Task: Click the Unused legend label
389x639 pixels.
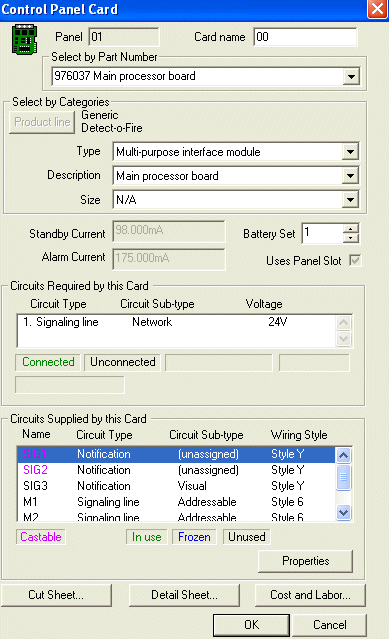Action: coord(247,537)
